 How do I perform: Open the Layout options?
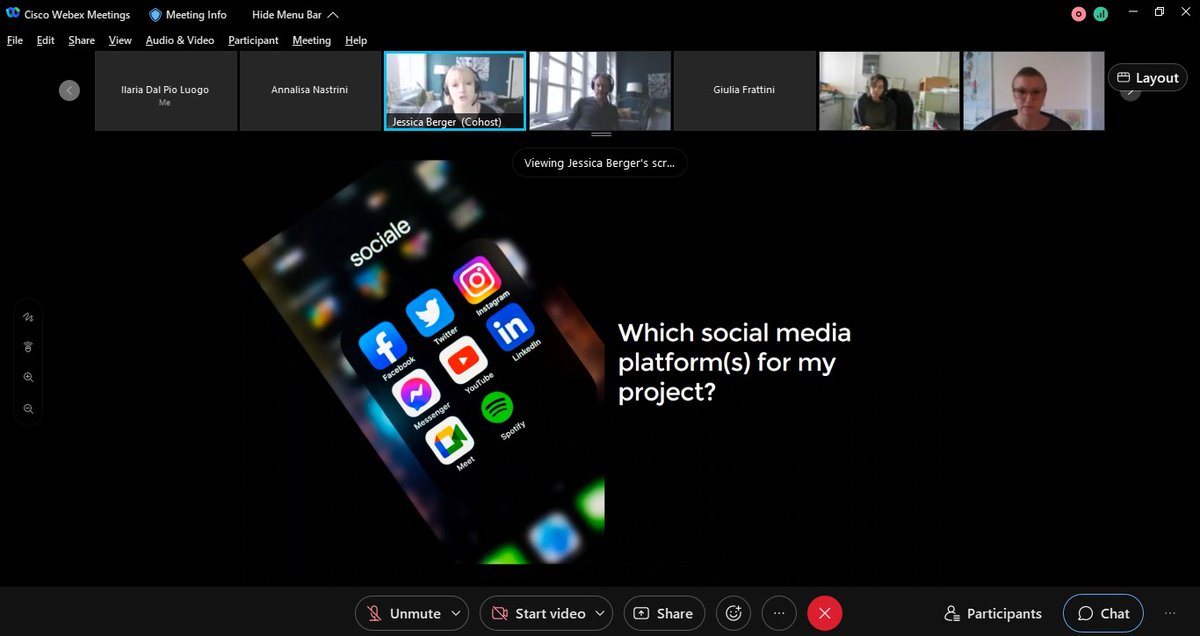(1147, 77)
